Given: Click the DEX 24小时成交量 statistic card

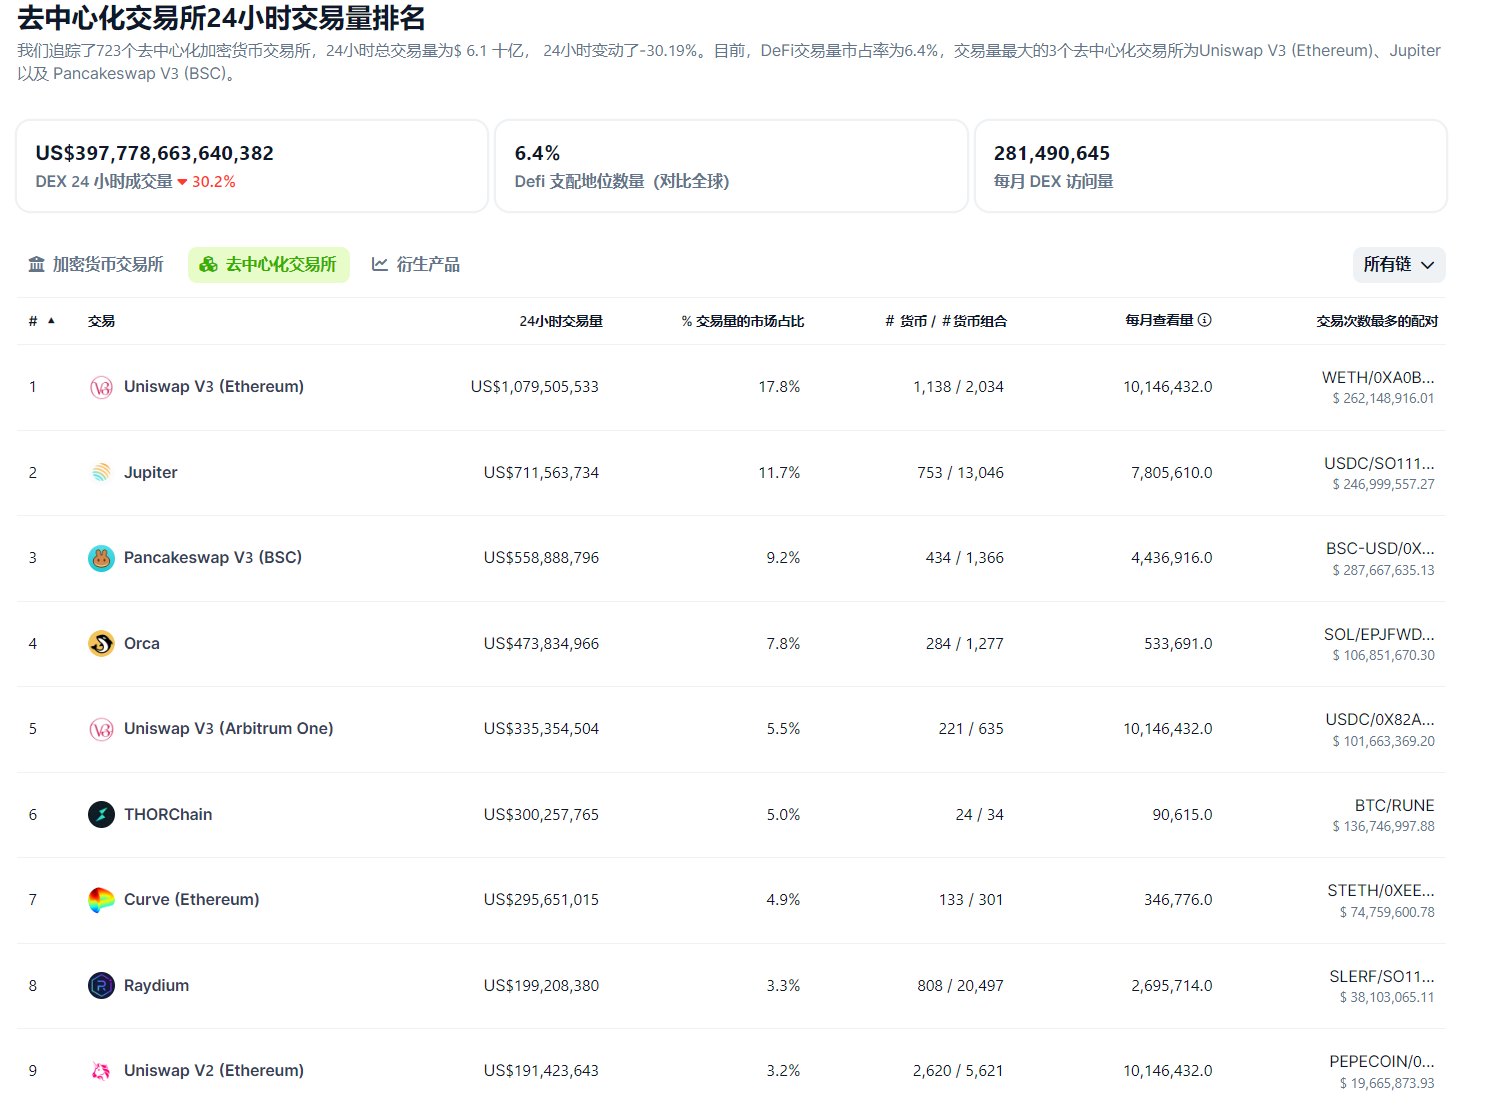Looking at the screenshot, I should 251,166.
